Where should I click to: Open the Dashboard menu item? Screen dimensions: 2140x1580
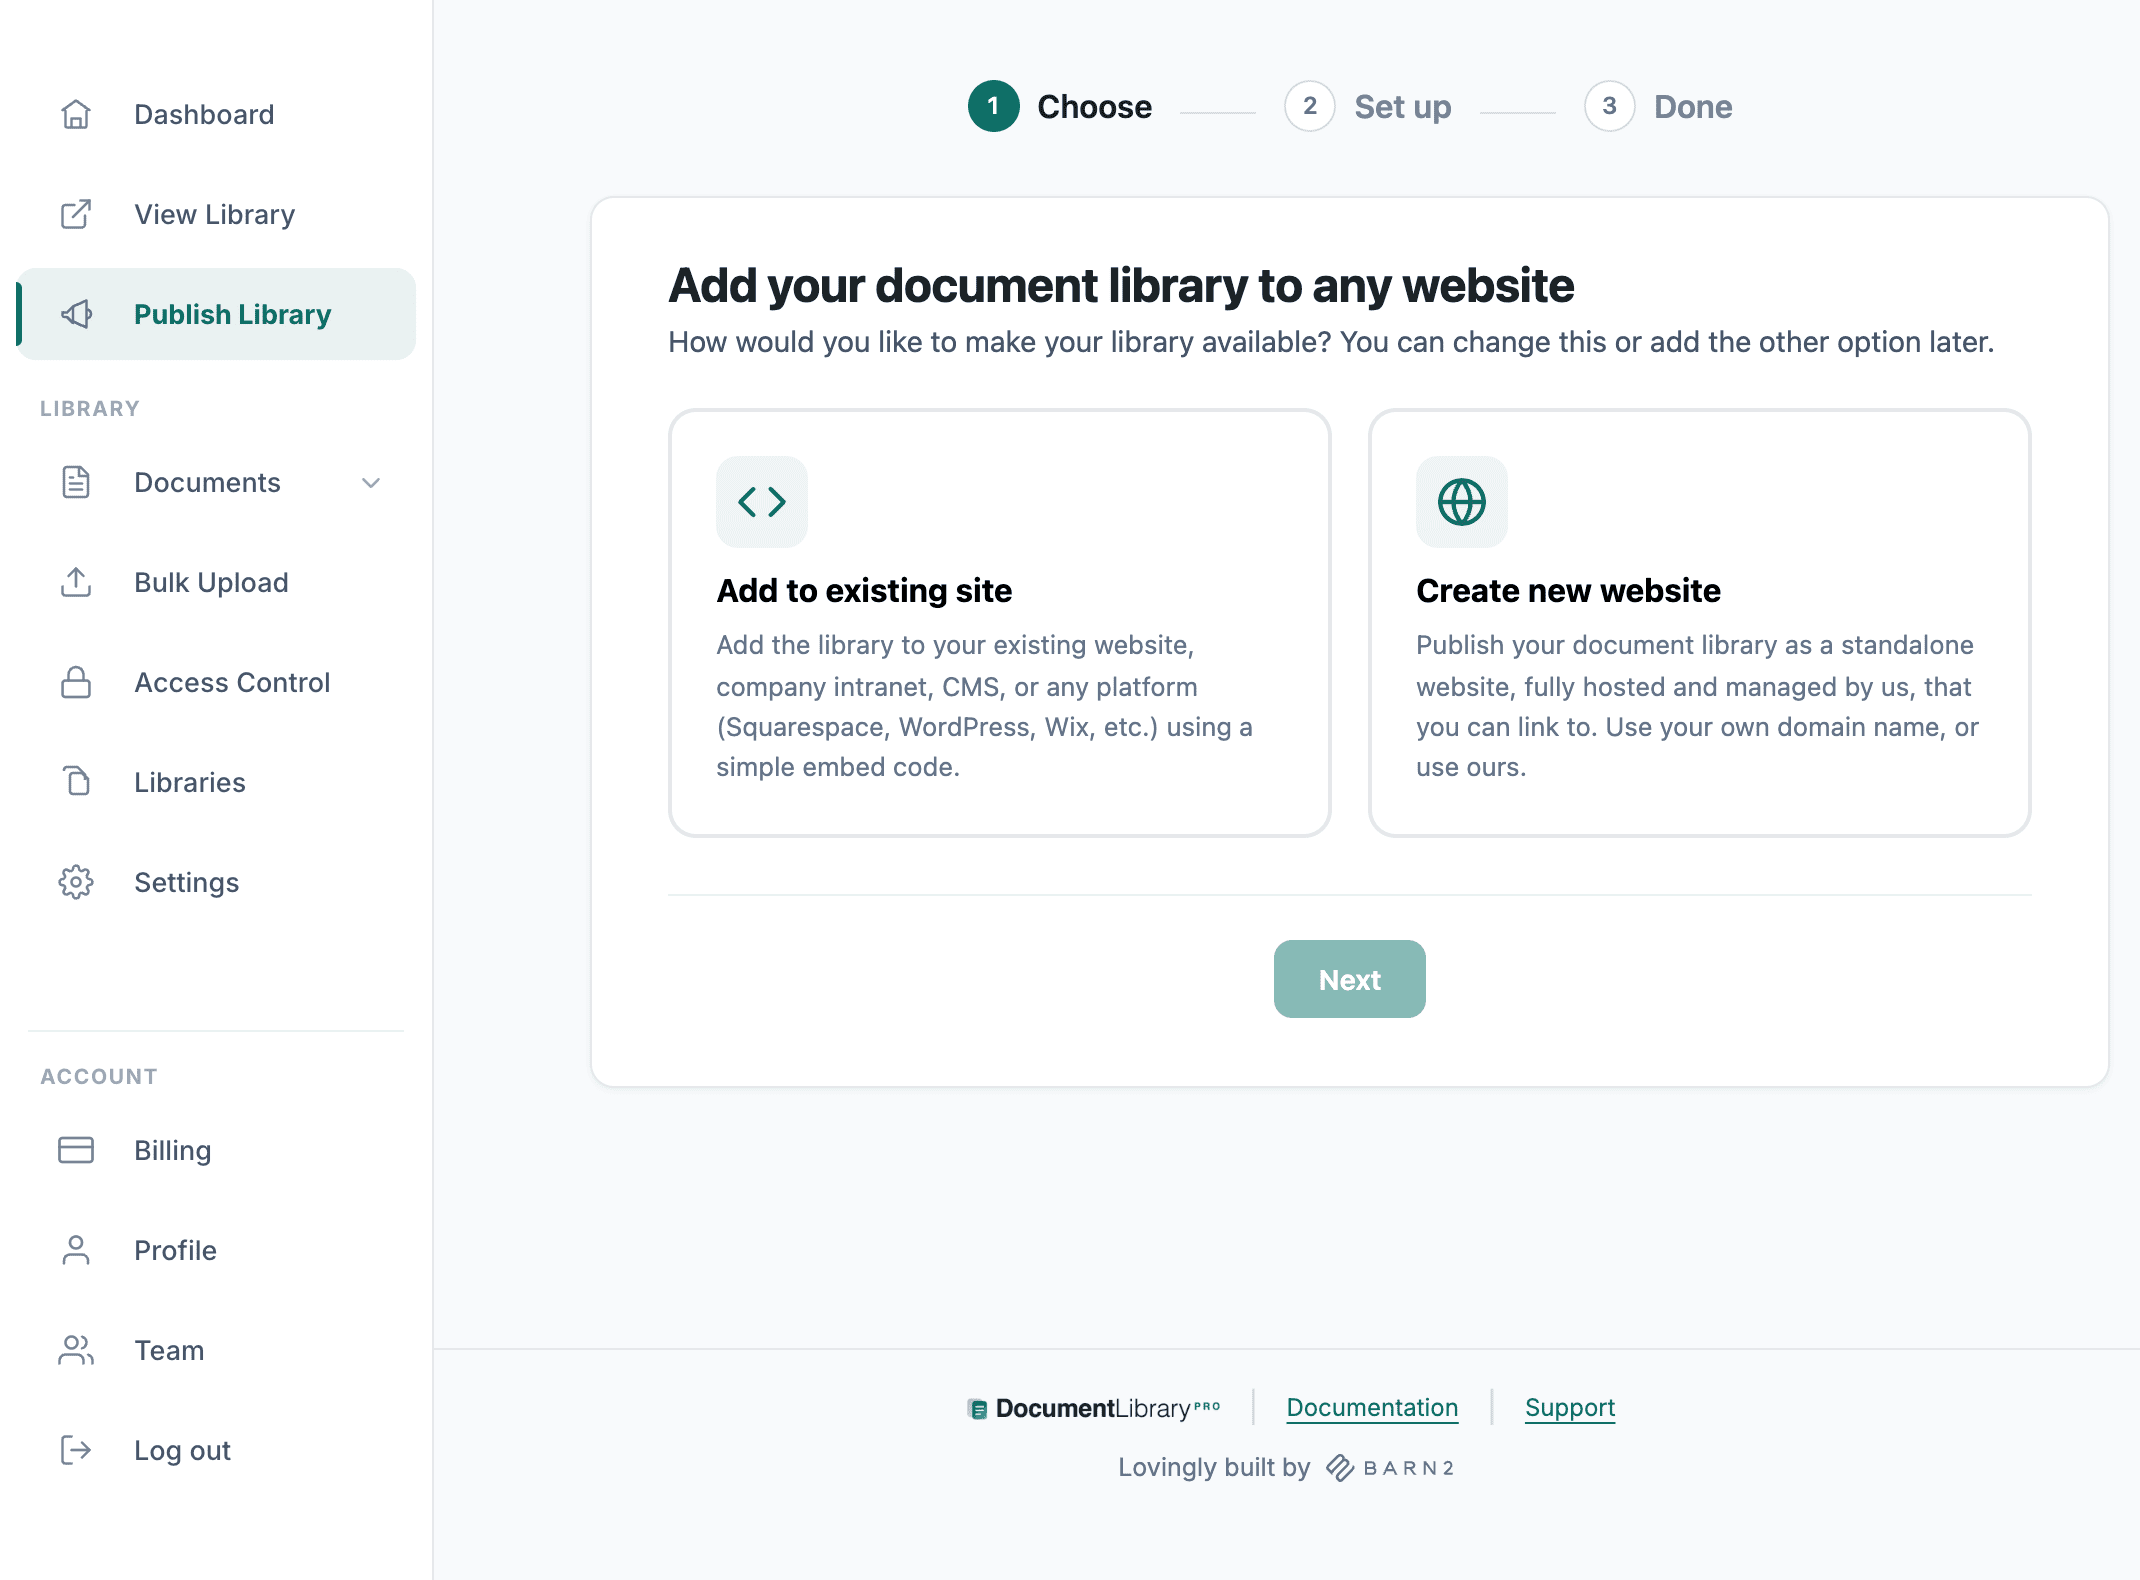coord(216,114)
